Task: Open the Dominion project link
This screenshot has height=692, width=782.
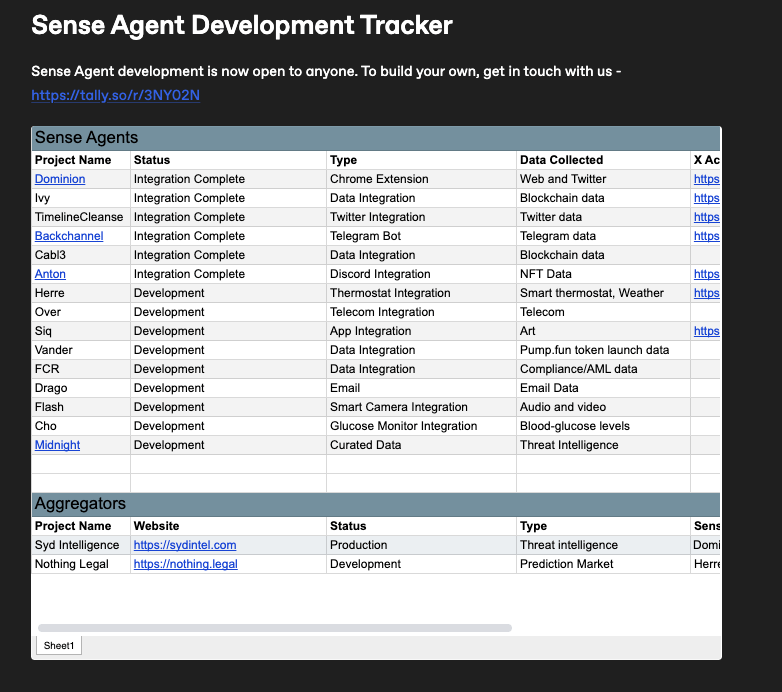Action: pyautogui.click(x=60, y=179)
